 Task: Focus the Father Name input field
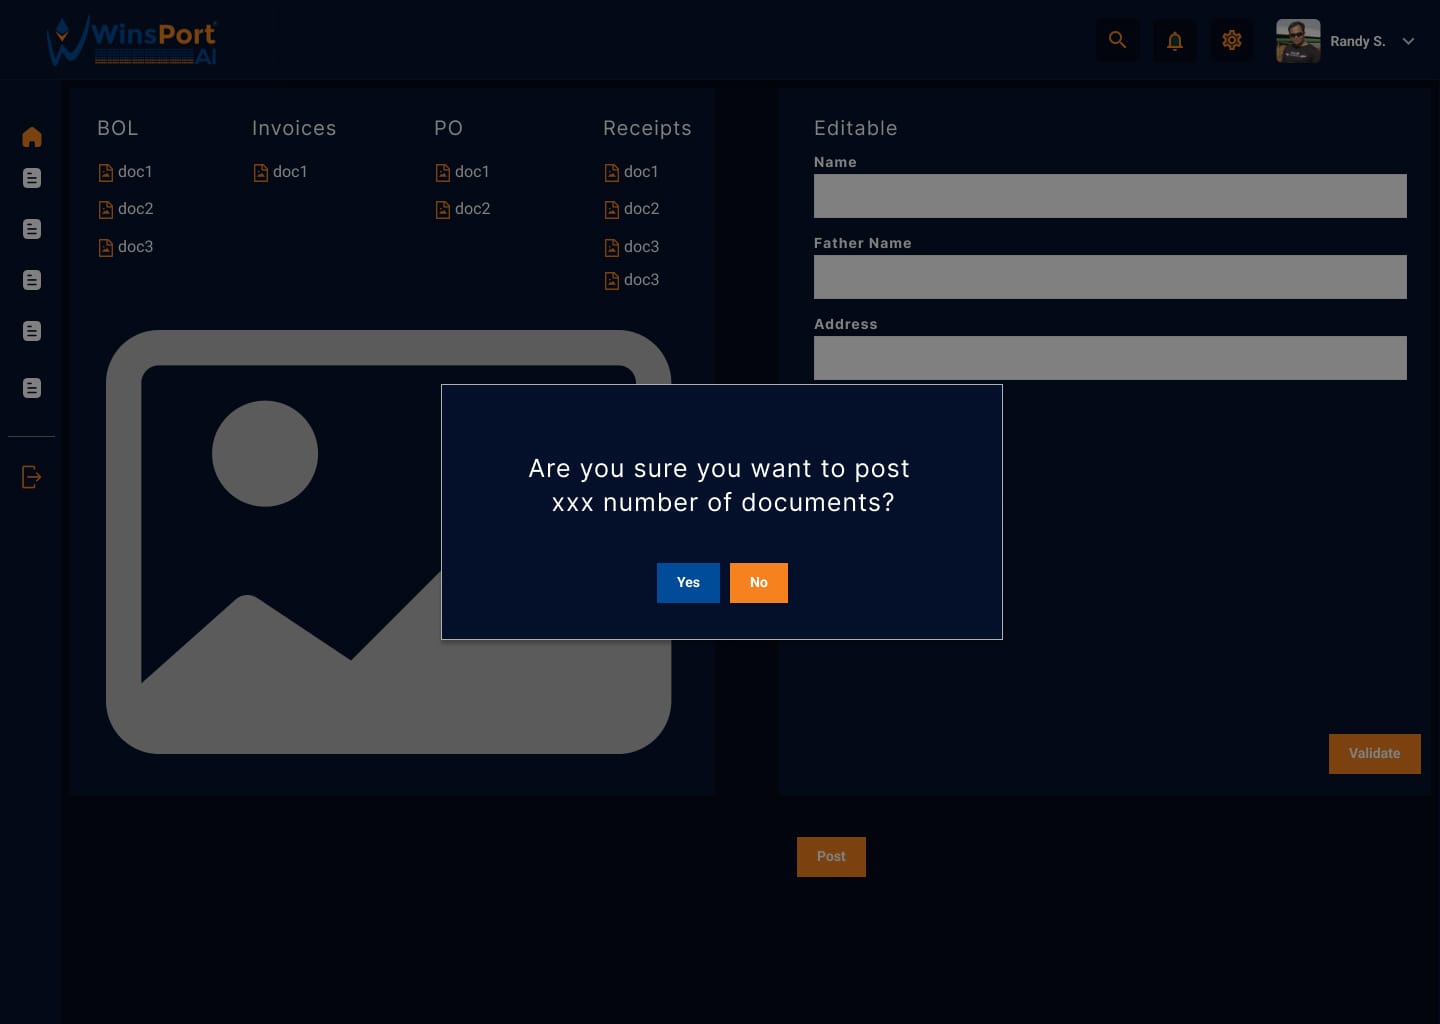click(1110, 277)
